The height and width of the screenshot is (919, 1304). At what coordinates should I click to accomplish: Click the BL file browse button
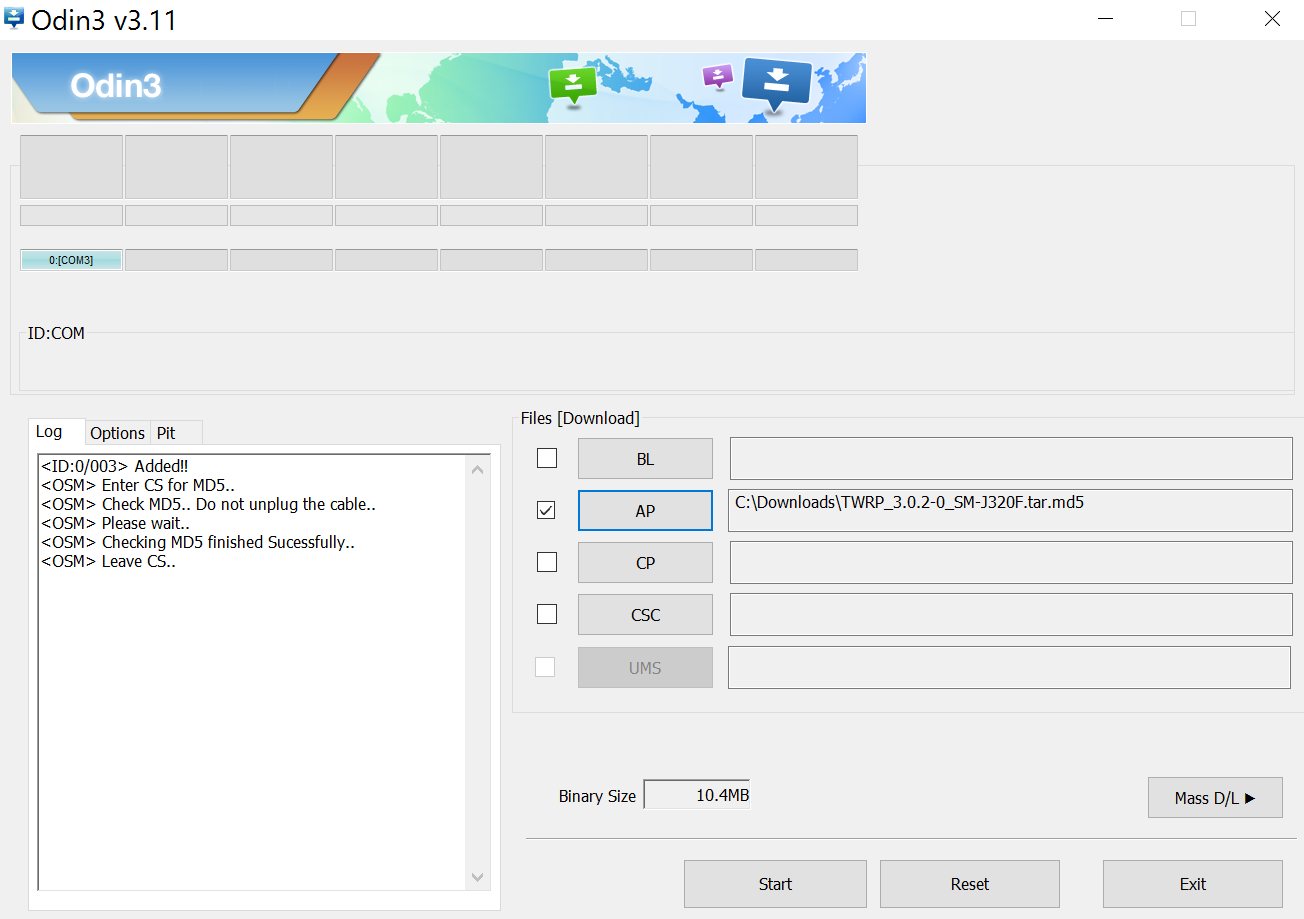pyautogui.click(x=645, y=459)
